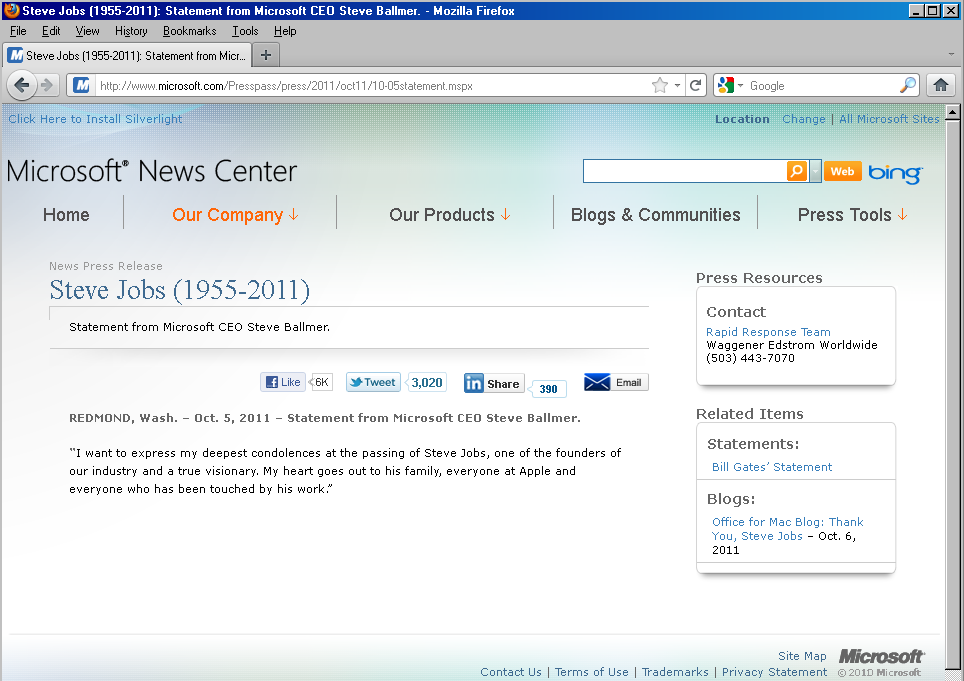Expand the Press Tools menu

click(853, 215)
